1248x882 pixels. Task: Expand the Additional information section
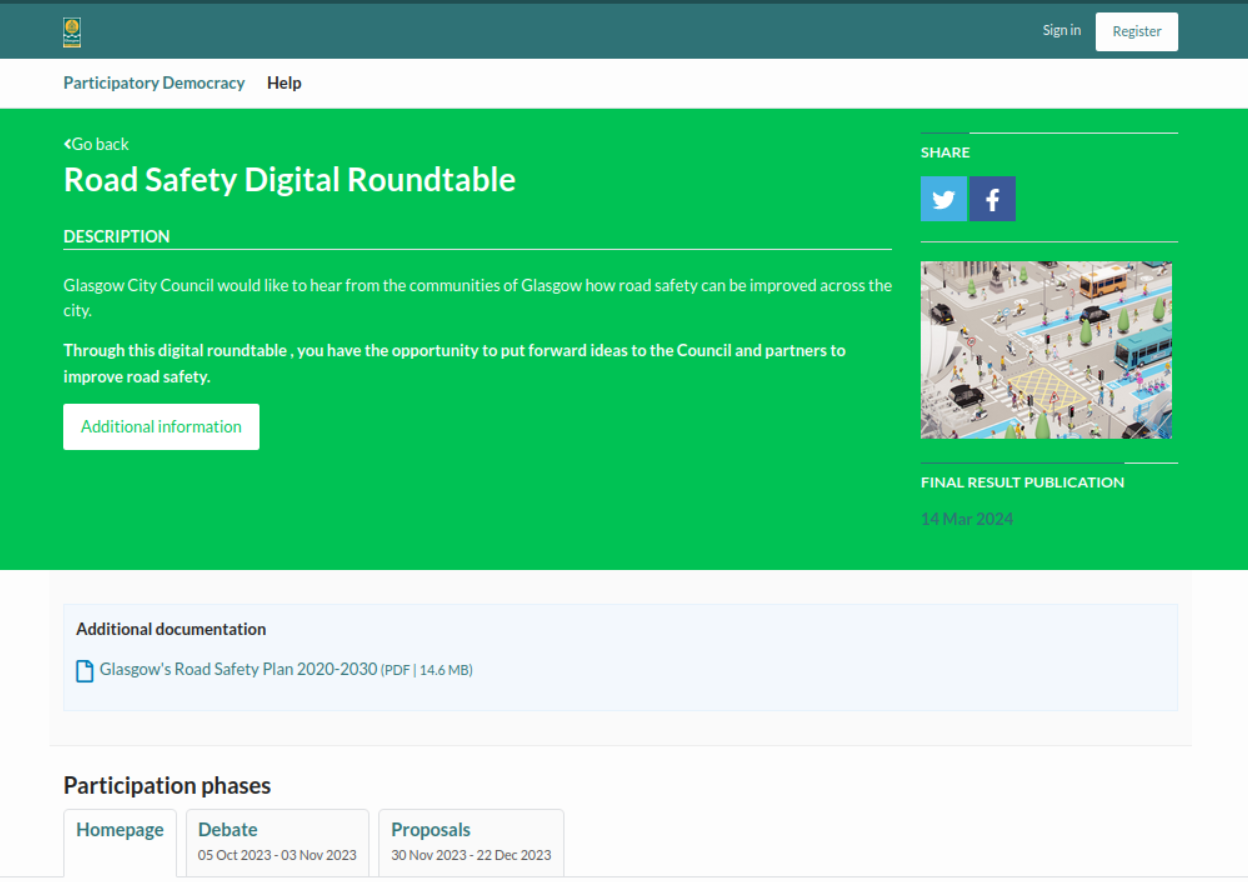[161, 427]
